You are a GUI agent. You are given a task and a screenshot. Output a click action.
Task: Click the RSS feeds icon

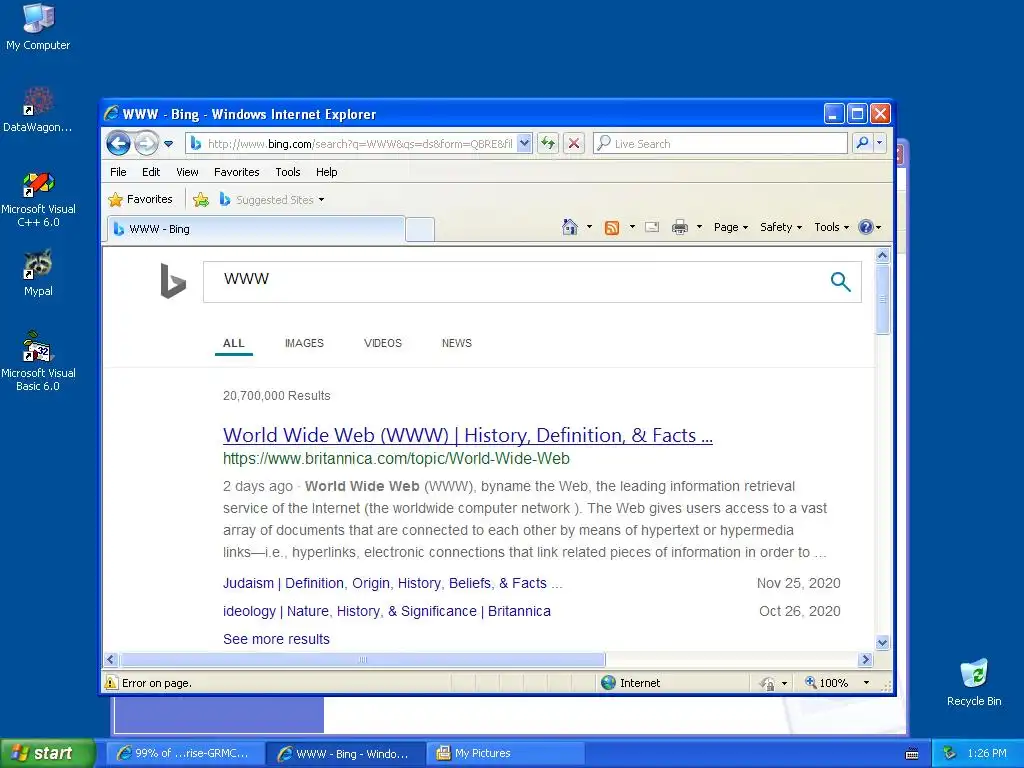[612, 227]
